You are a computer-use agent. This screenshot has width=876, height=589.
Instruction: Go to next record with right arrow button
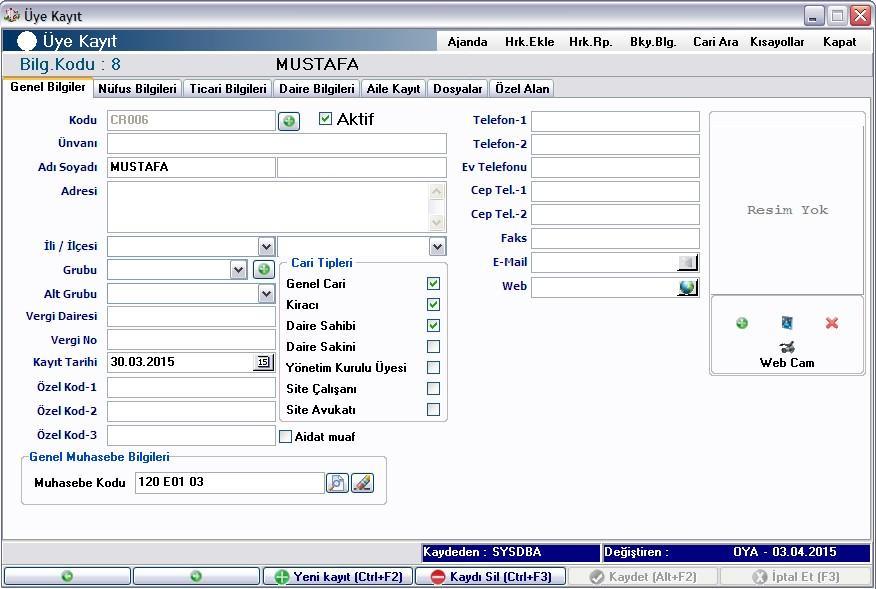pos(196,577)
